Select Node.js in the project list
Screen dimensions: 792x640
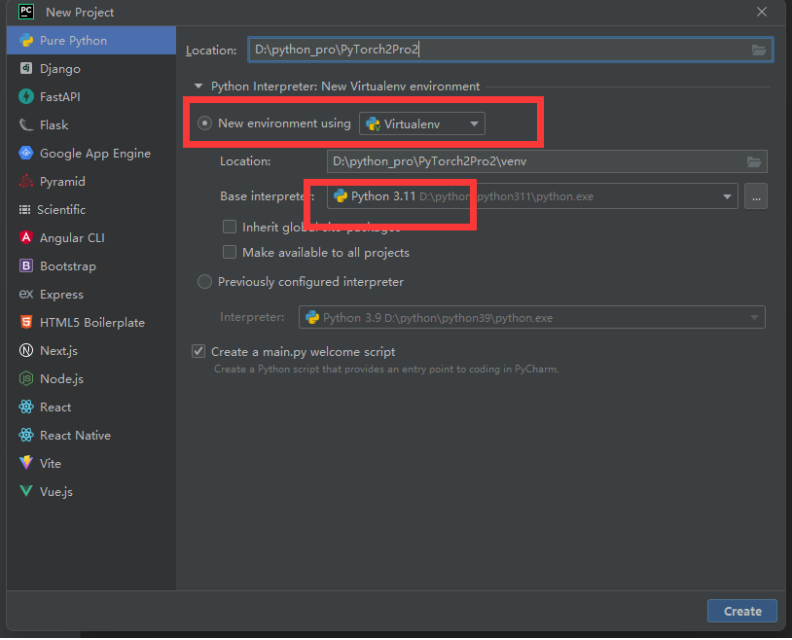(x=91, y=379)
